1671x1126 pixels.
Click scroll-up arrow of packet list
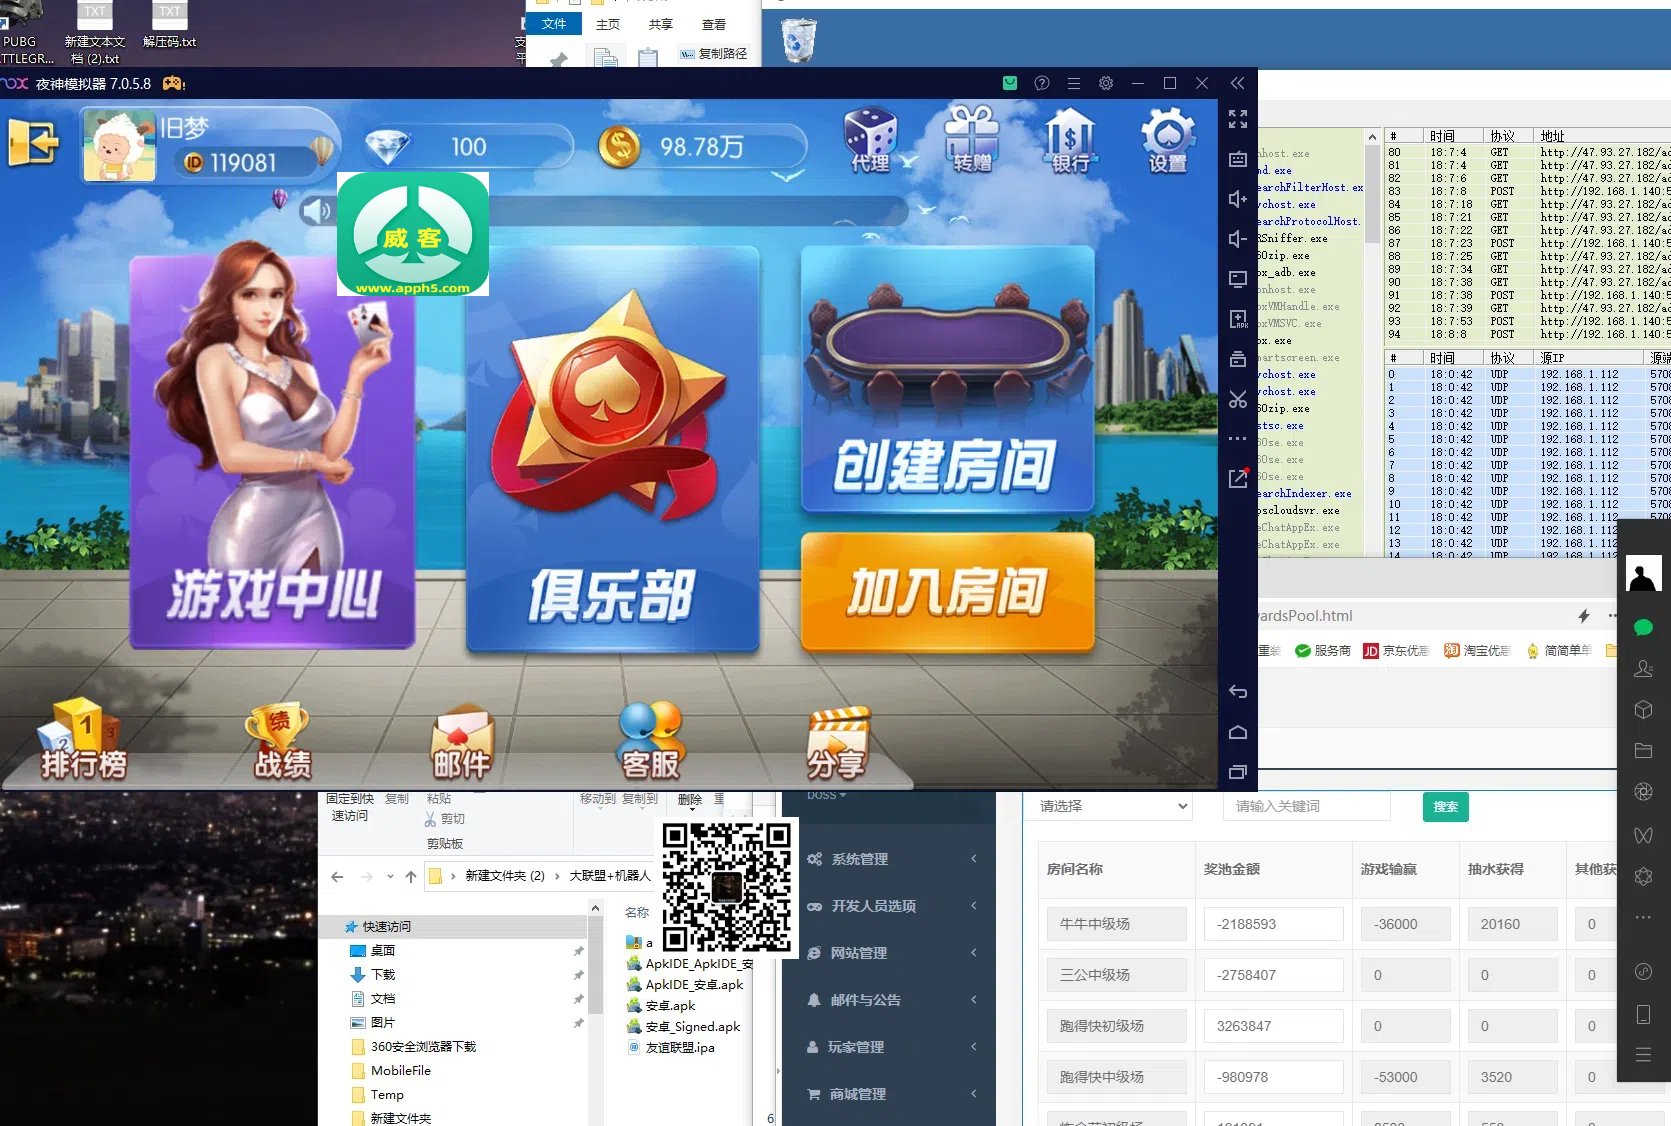coord(1372,137)
